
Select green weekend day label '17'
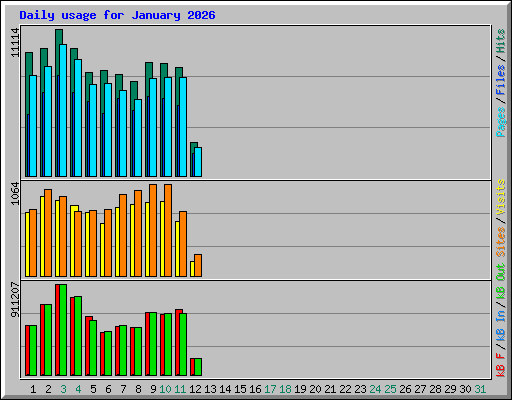point(270,389)
